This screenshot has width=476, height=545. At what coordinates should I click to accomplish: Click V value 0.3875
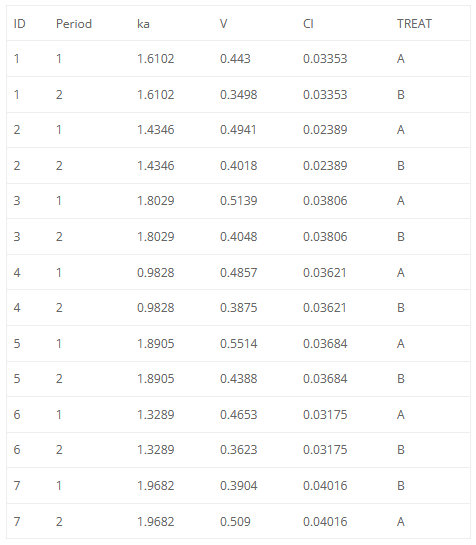click(239, 308)
